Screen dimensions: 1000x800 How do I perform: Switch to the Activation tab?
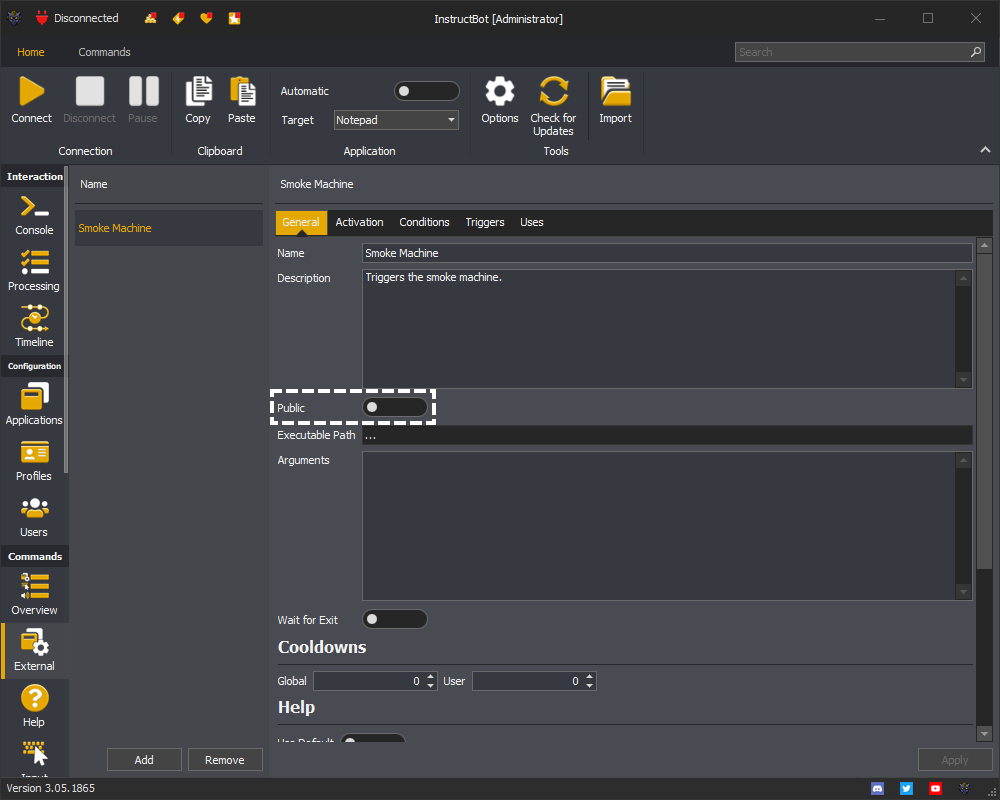pyautogui.click(x=360, y=222)
